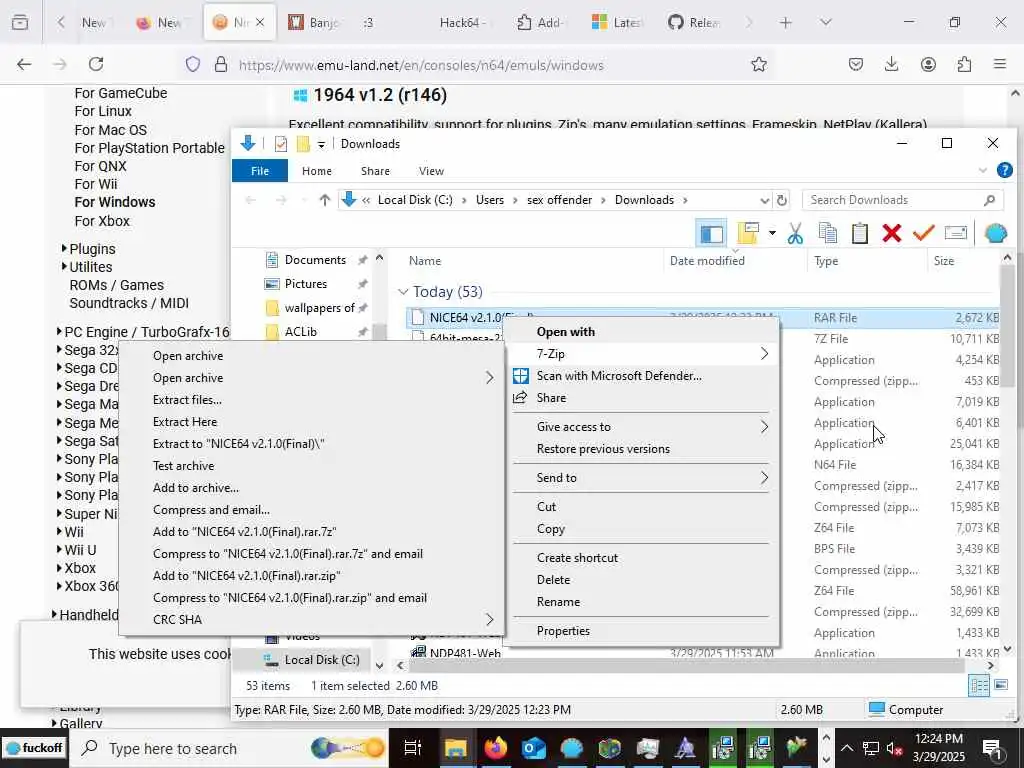Sort files by Date modified column
This screenshot has width=1024, height=768.
click(707, 261)
